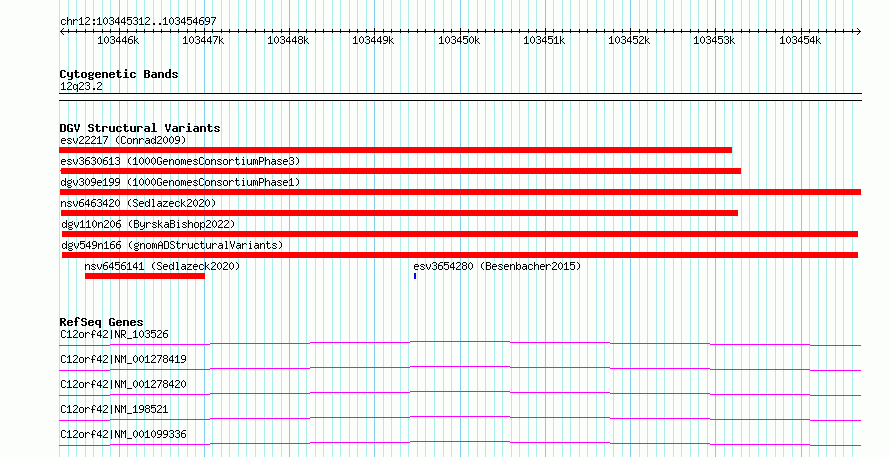
Task: Click the small blue marker under esv3654280
Action: tap(415, 276)
